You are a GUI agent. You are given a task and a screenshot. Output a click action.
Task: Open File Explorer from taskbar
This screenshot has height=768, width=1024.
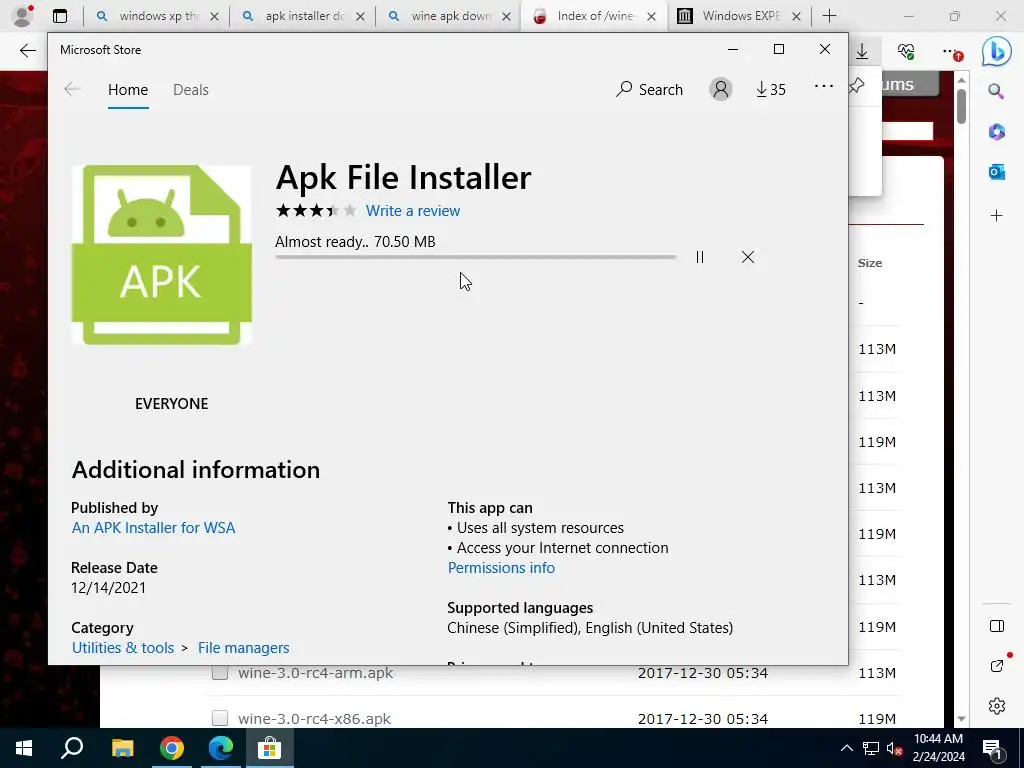pyautogui.click(x=122, y=748)
